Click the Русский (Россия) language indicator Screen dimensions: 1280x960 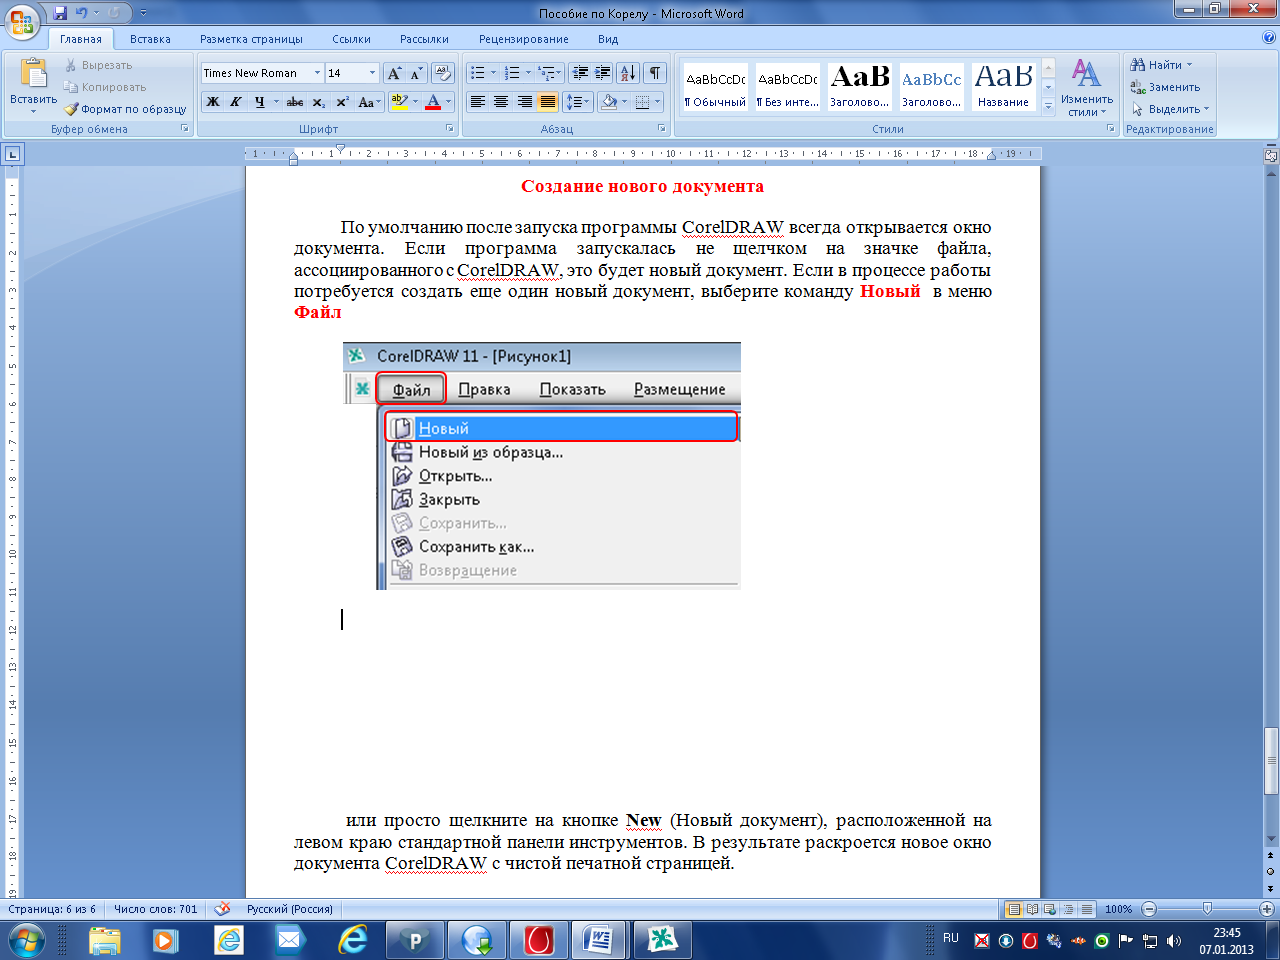tap(289, 909)
